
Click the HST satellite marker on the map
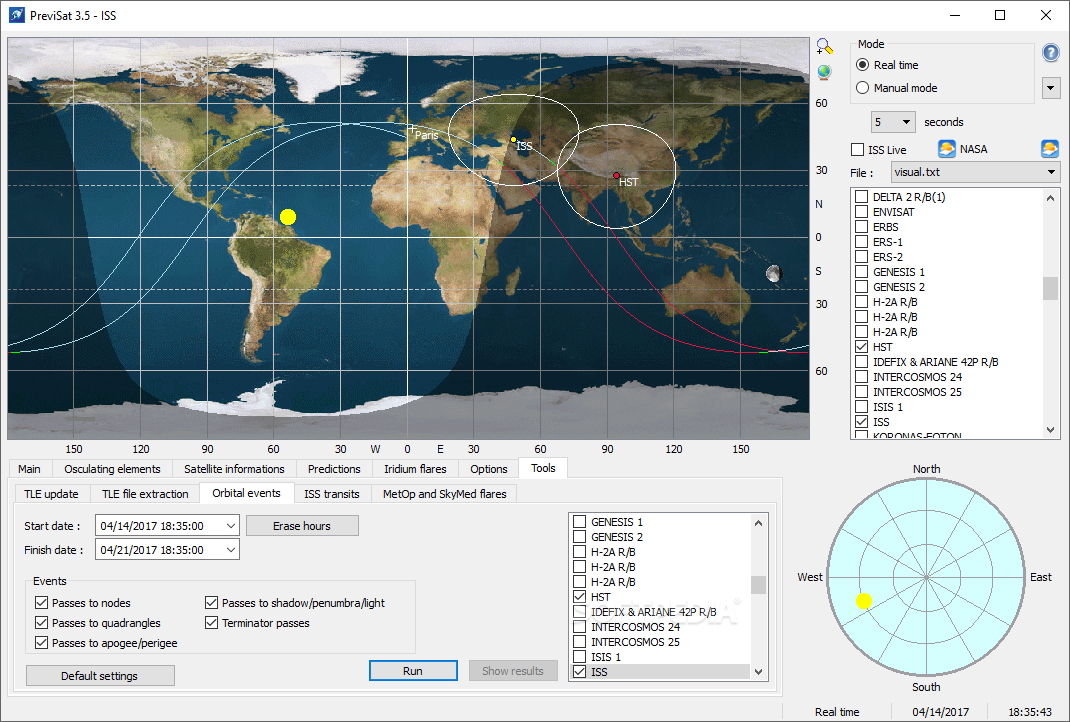coord(616,175)
